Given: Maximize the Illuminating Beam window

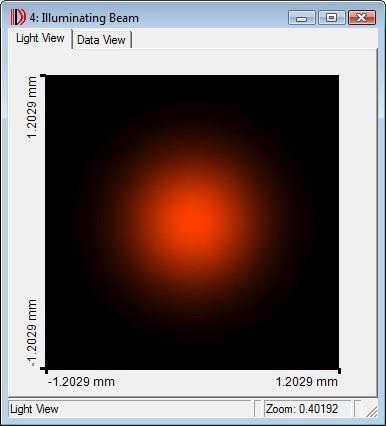Looking at the screenshot, I should pos(331,18).
